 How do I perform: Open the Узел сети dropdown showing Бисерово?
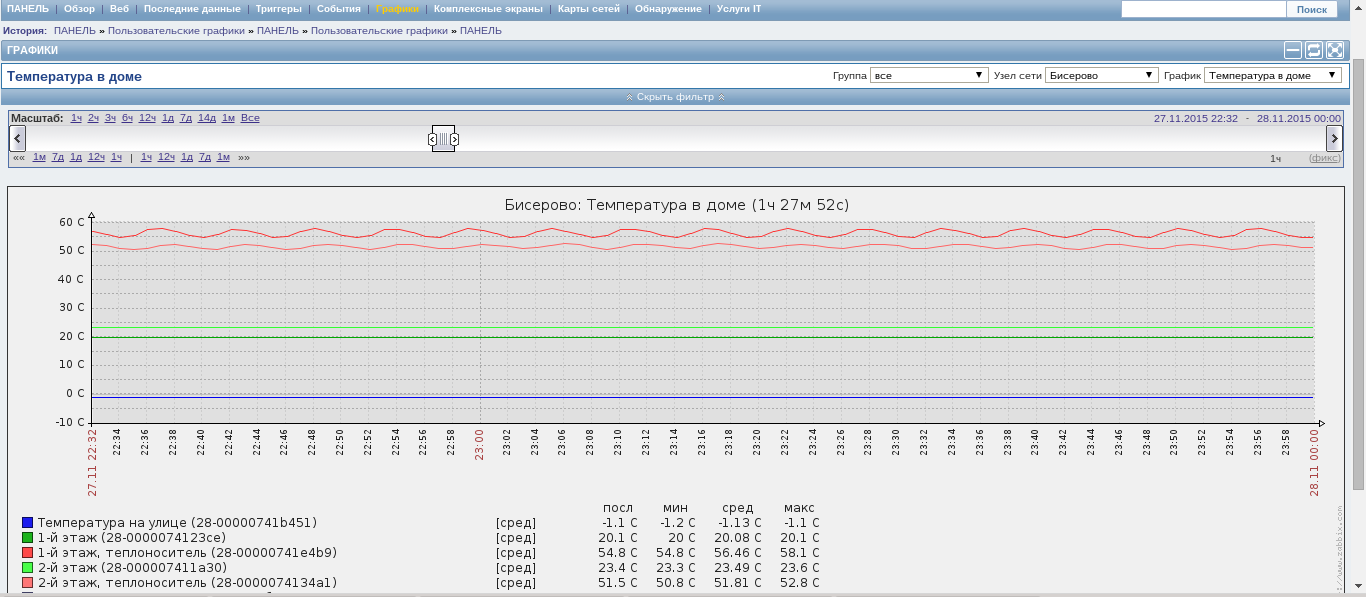coord(1102,75)
